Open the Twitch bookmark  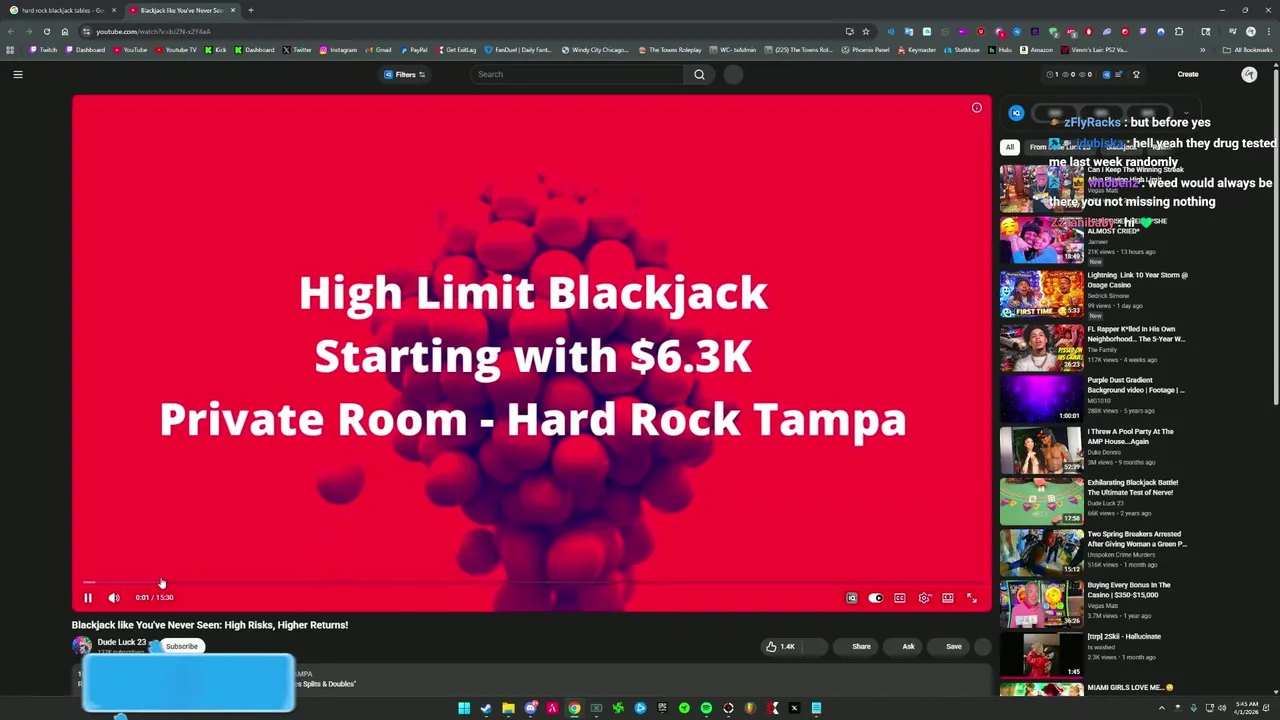[44, 50]
